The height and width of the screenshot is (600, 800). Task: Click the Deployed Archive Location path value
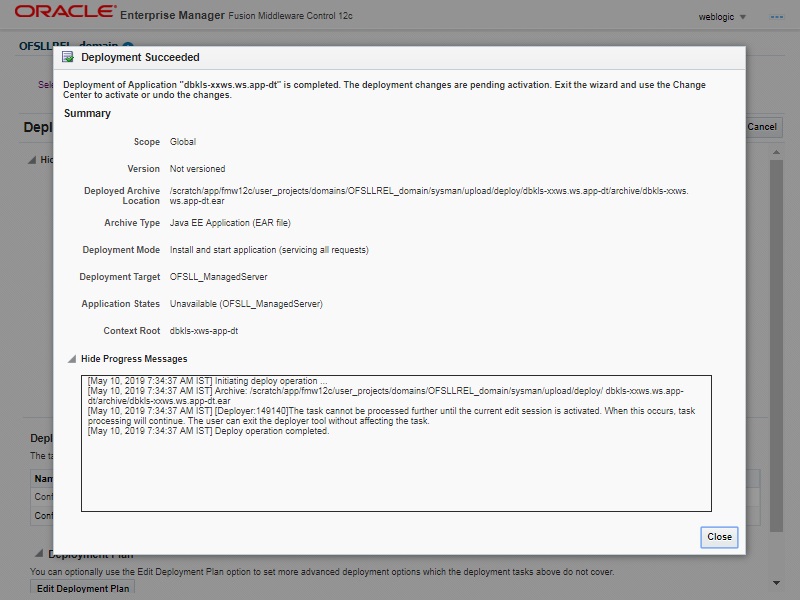point(429,196)
